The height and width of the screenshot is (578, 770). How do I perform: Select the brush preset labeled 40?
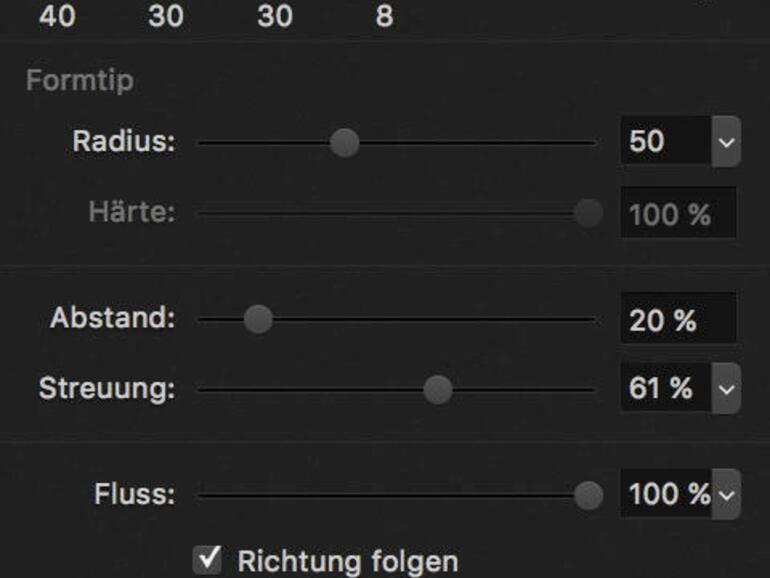[x=57, y=17]
